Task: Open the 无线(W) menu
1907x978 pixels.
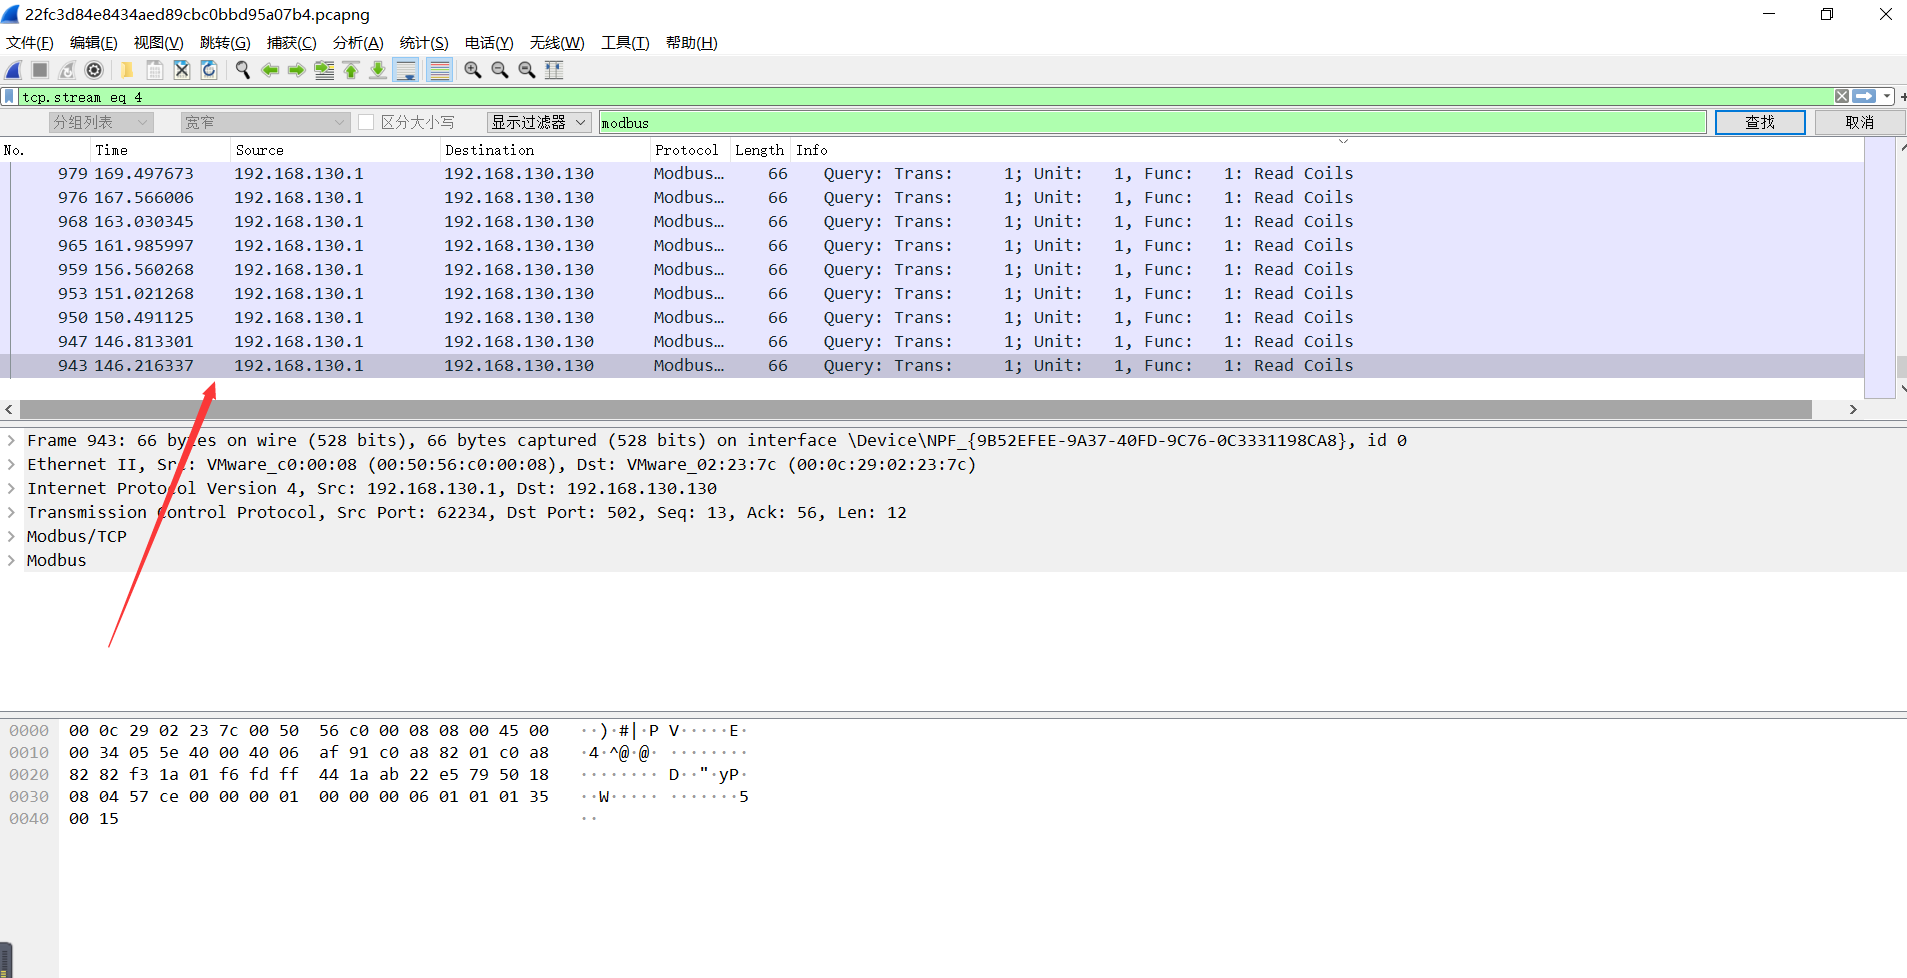Action: coord(557,43)
